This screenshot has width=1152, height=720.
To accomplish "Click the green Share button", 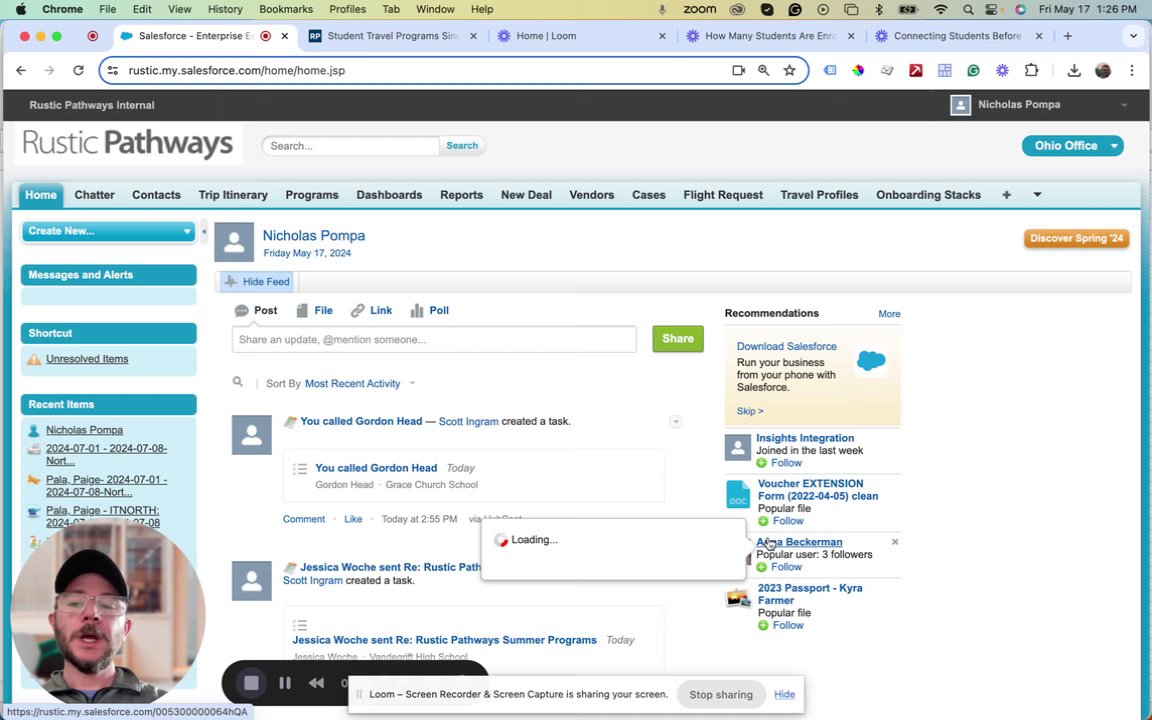I will click(677, 339).
